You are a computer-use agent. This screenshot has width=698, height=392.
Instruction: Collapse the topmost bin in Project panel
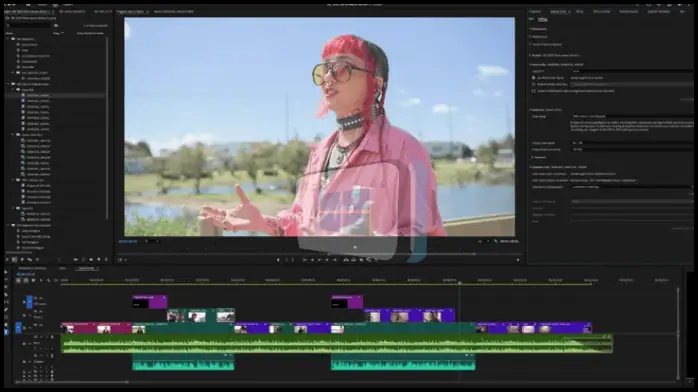pyautogui.click(x=8, y=39)
